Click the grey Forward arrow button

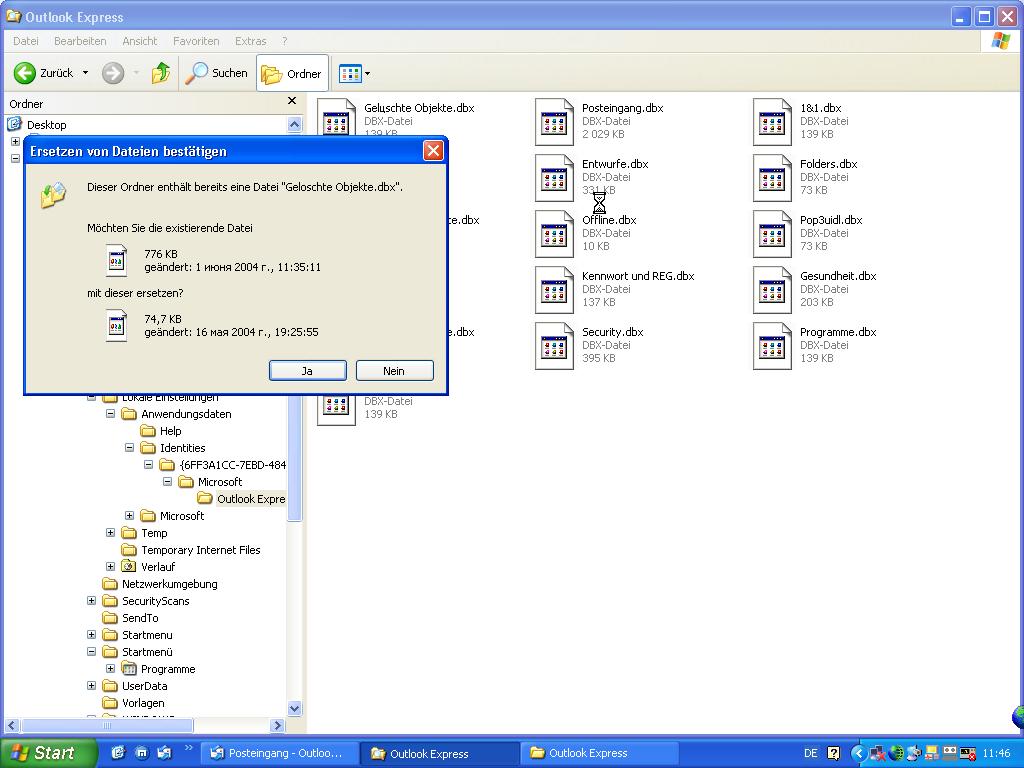pos(113,73)
